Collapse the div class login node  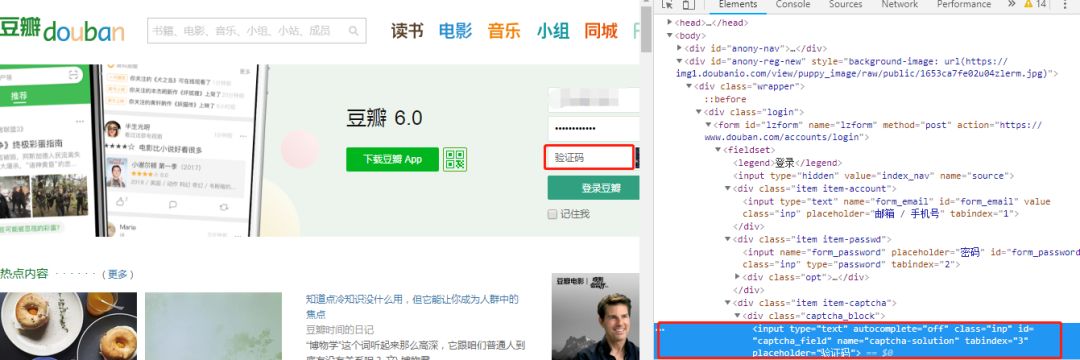tap(699, 112)
